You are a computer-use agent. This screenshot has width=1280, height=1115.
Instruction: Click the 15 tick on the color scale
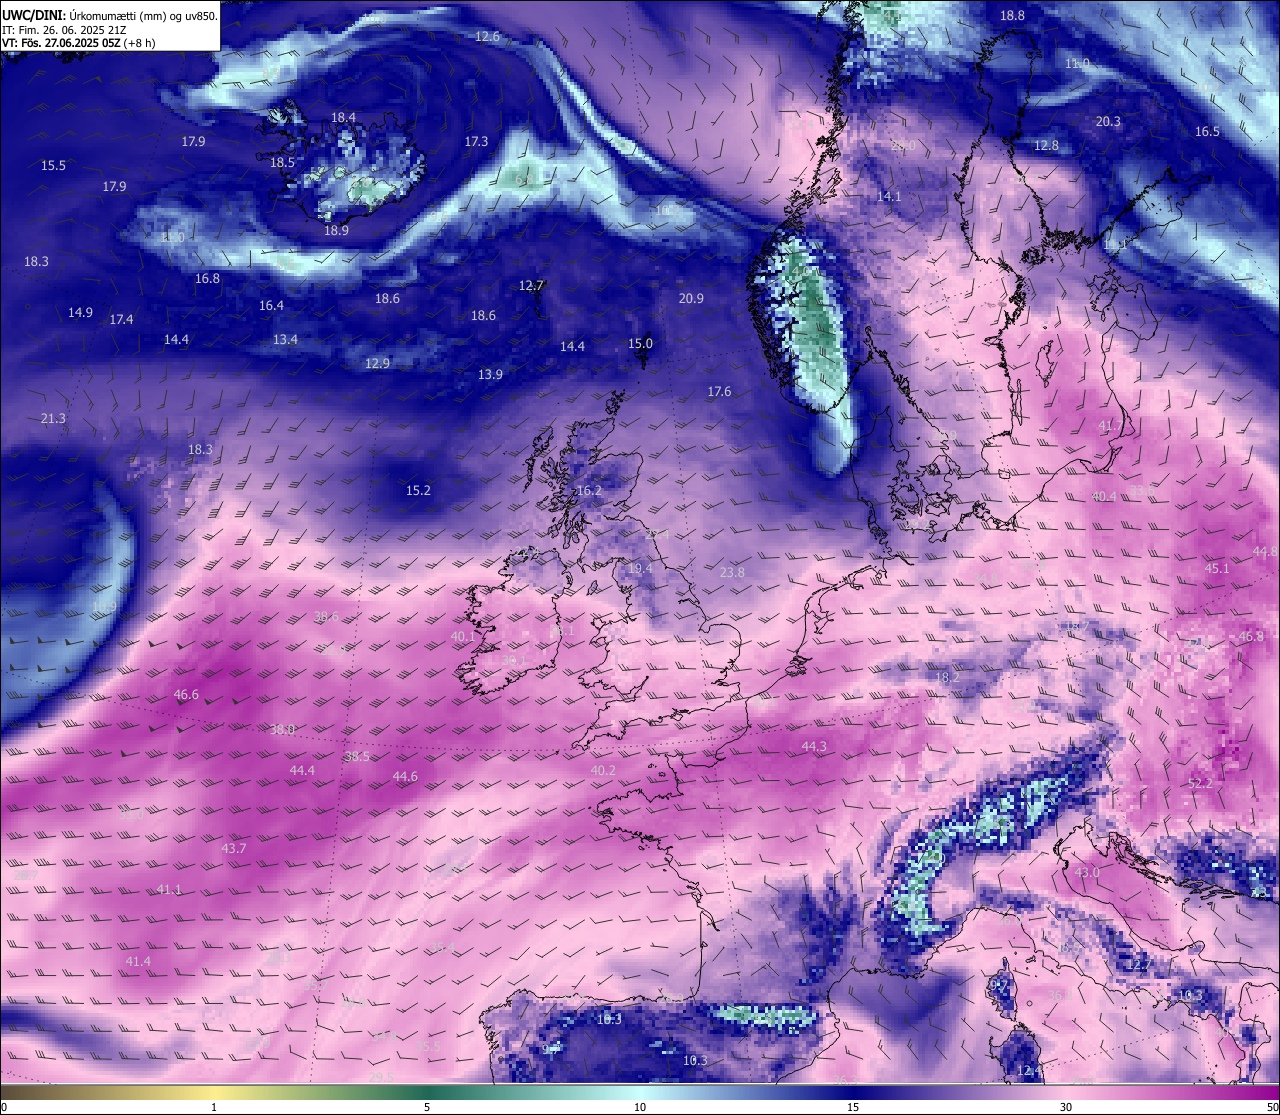pyautogui.click(x=853, y=1107)
